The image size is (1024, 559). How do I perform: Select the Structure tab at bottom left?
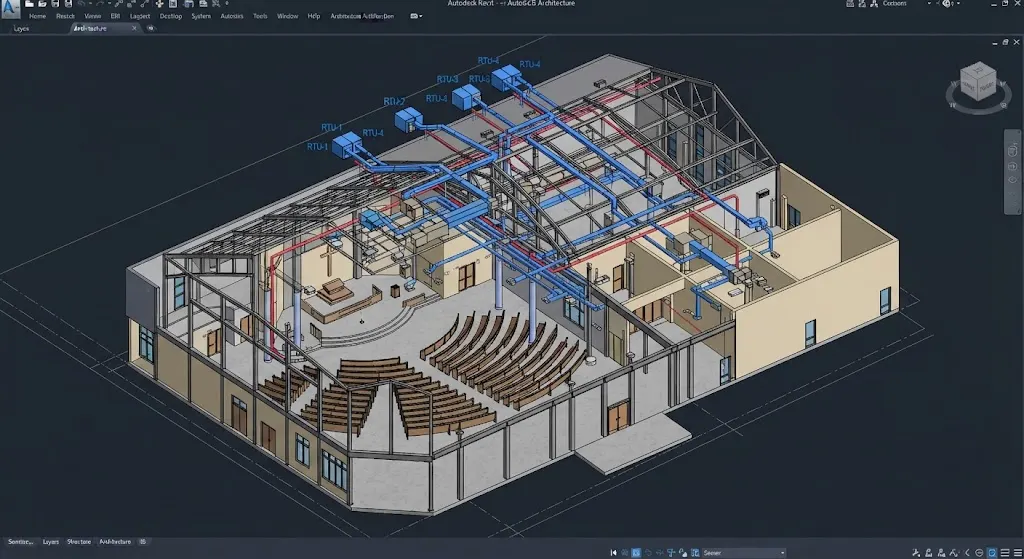point(79,542)
